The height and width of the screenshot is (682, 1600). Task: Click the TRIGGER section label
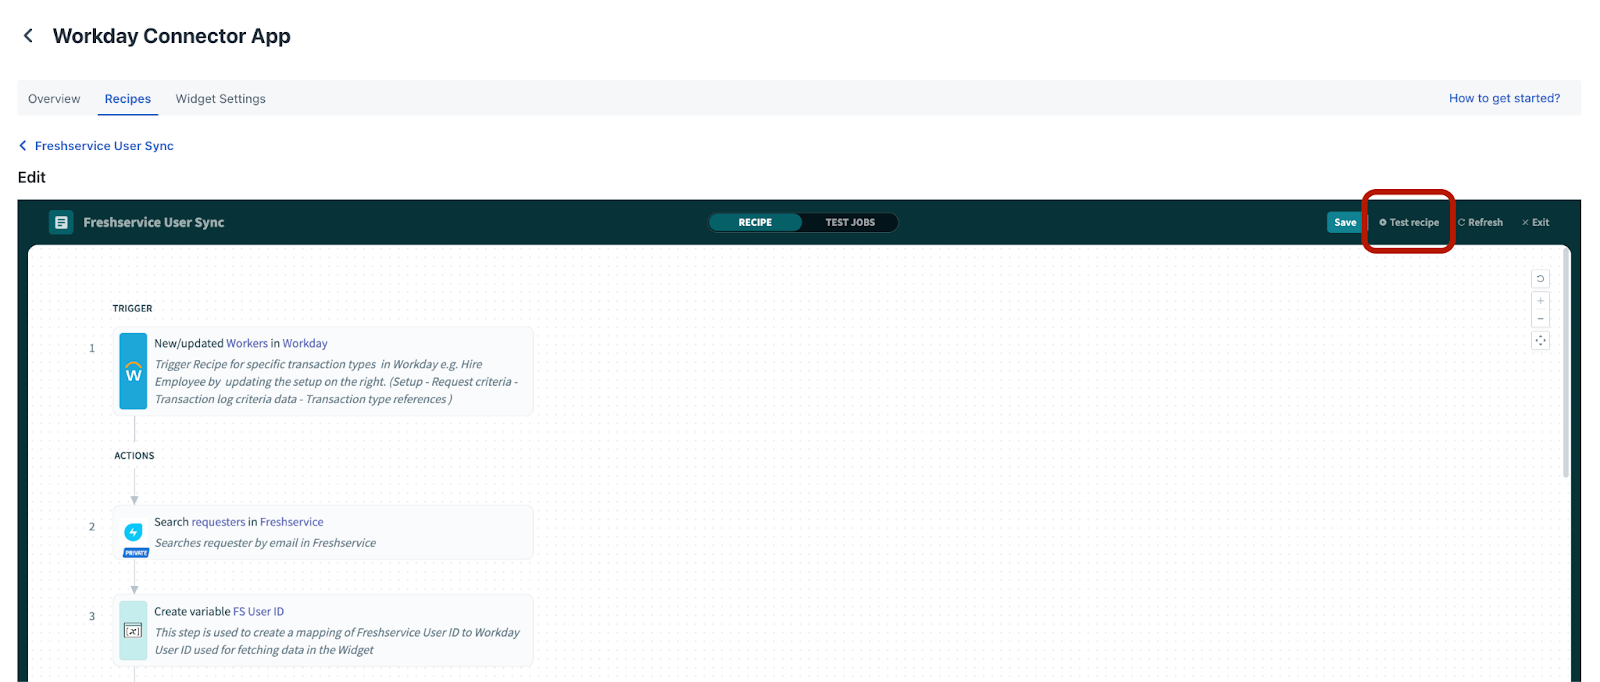click(x=132, y=308)
